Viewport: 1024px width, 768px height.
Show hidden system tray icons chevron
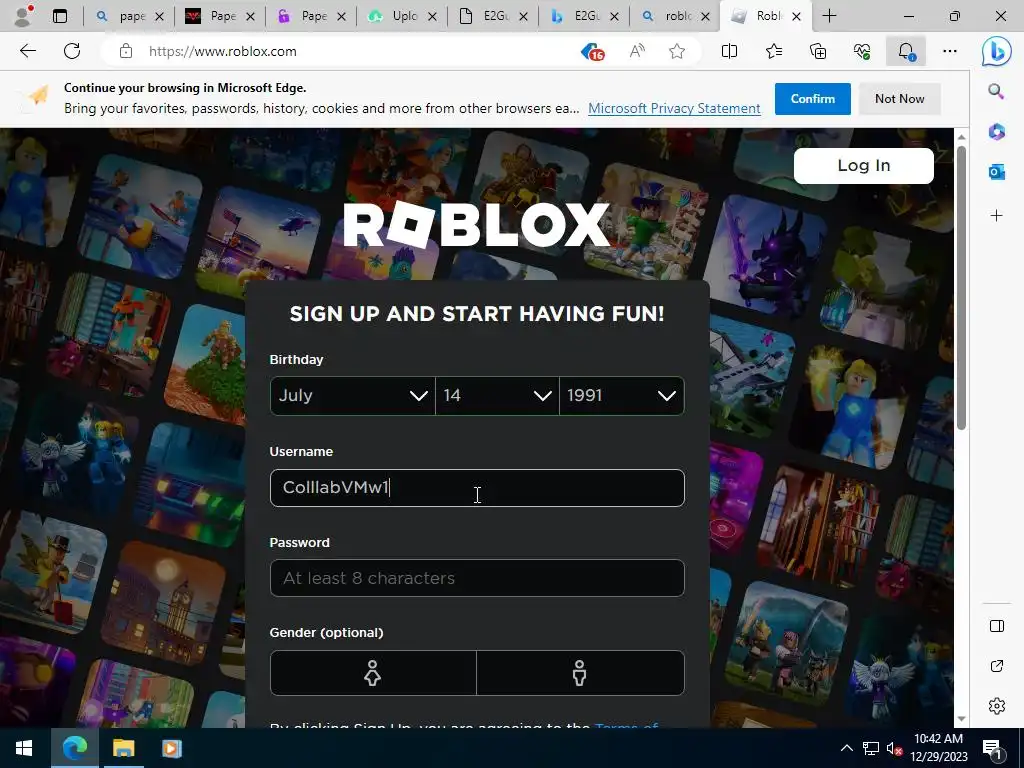click(846, 748)
